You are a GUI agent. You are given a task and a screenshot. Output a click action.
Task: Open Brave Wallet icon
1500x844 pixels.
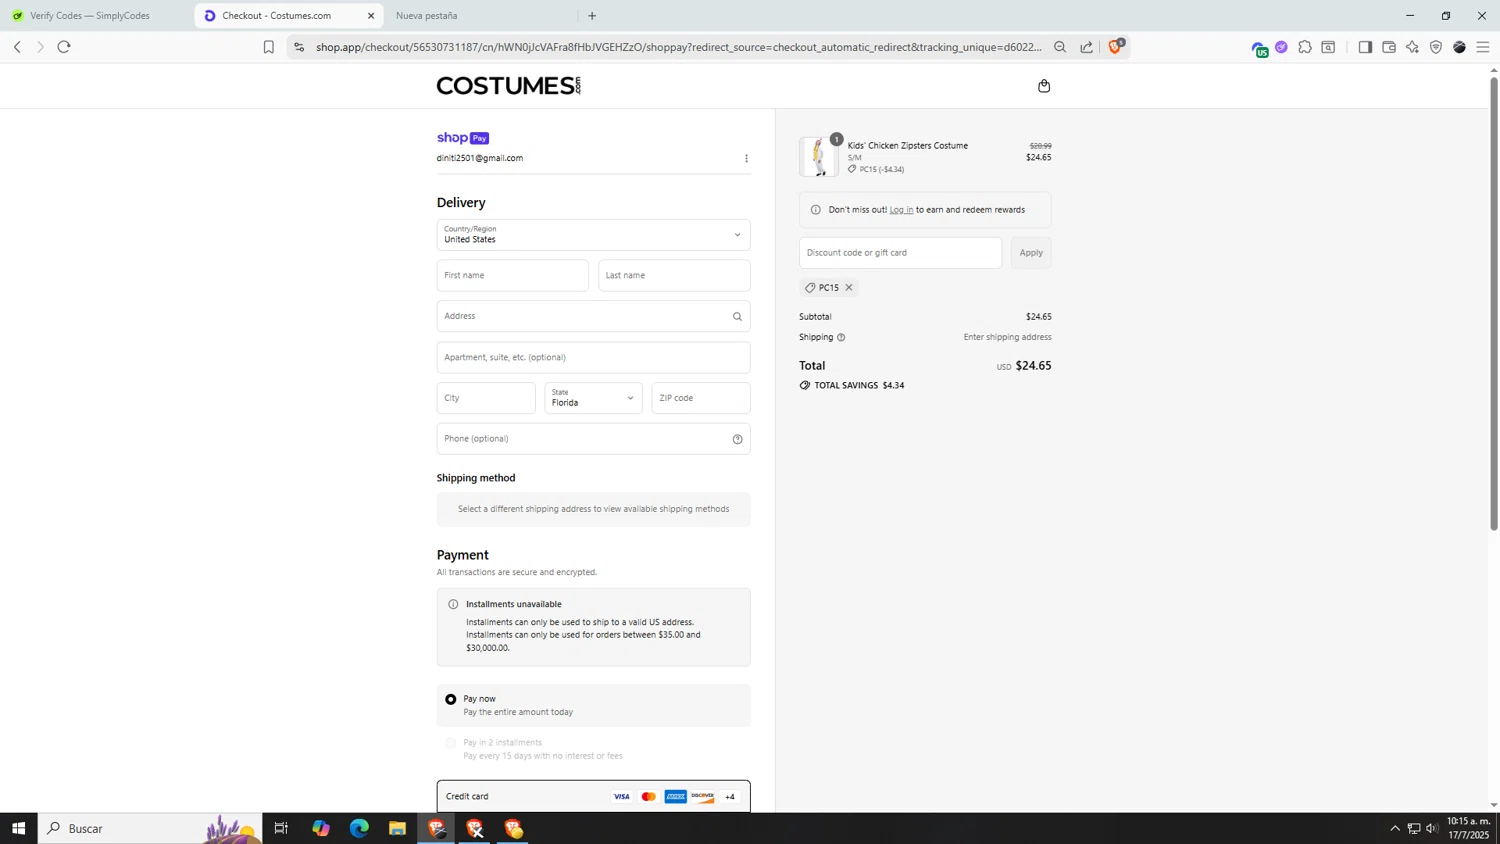point(1389,47)
